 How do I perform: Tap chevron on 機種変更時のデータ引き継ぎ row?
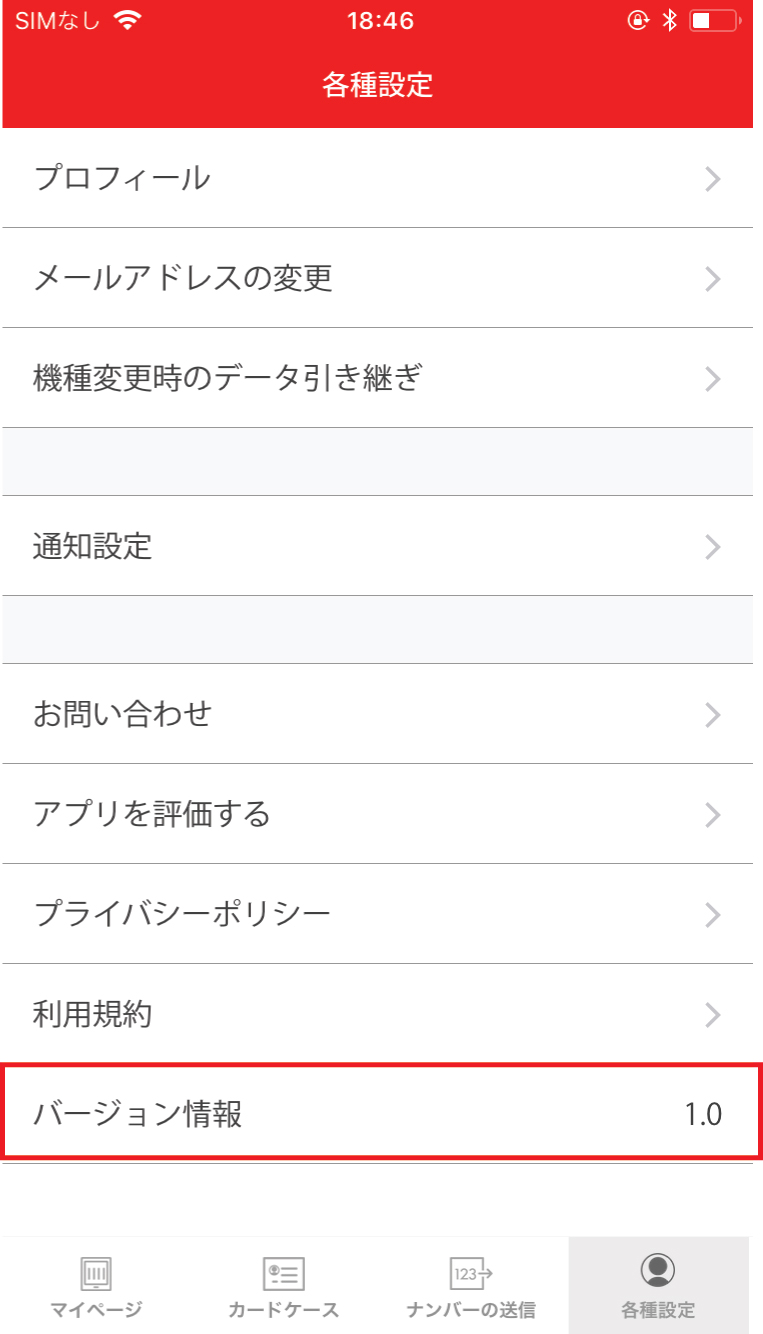[x=712, y=379]
